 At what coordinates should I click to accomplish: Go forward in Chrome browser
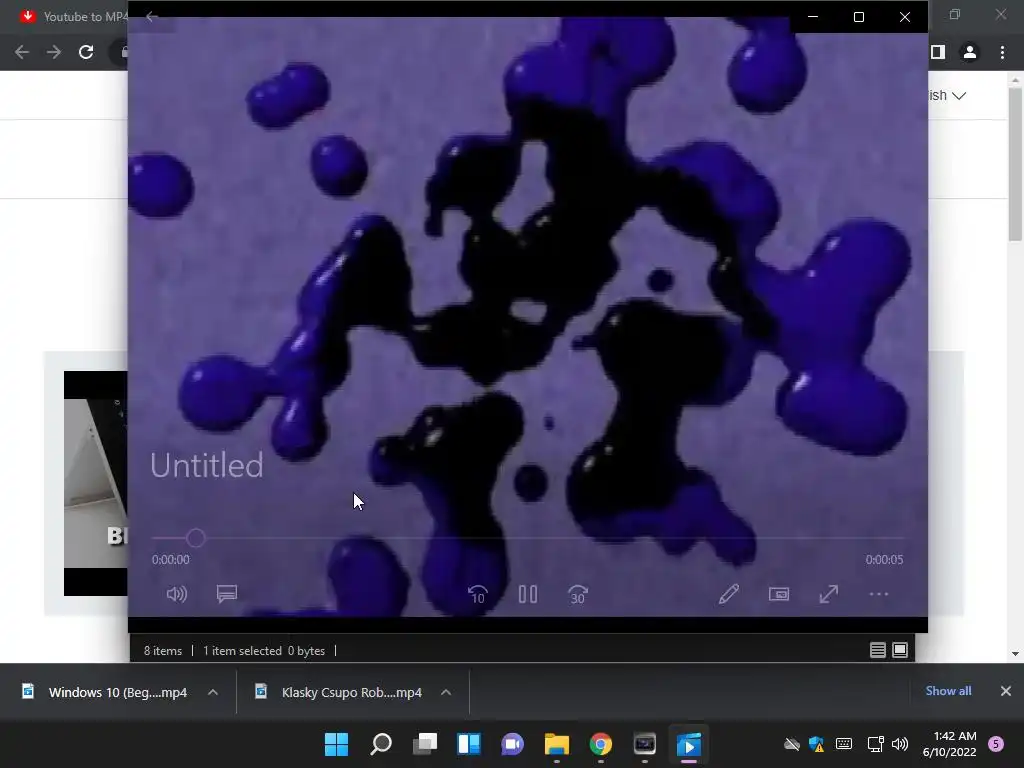[54, 52]
